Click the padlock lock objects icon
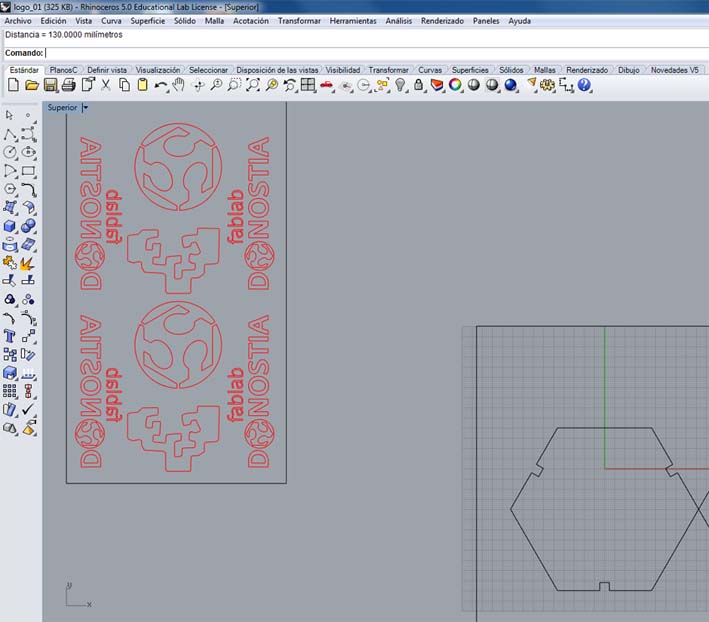 [x=419, y=85]
